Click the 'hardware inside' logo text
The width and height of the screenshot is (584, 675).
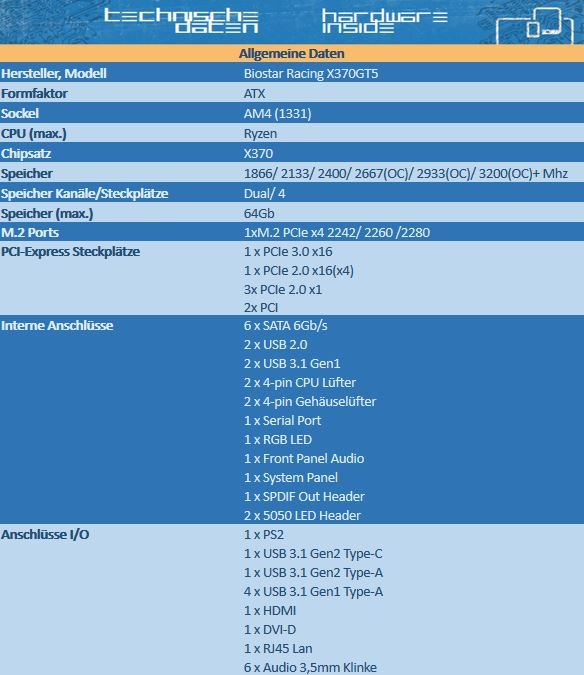[385, 22]
